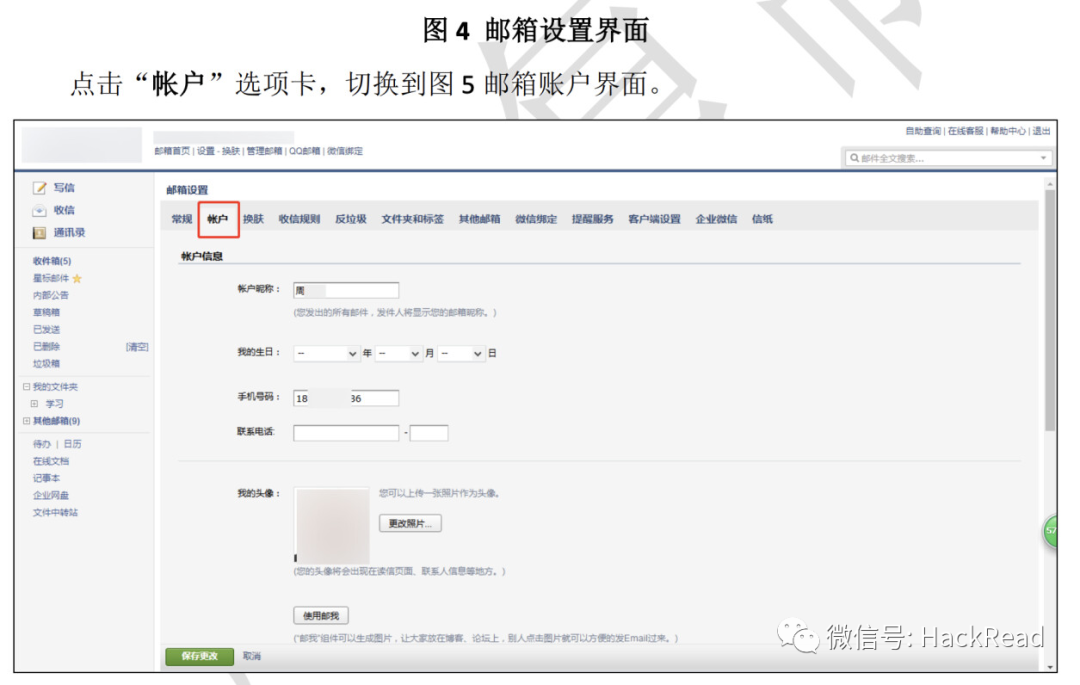Click the 保存更改 button

[199, 657]
